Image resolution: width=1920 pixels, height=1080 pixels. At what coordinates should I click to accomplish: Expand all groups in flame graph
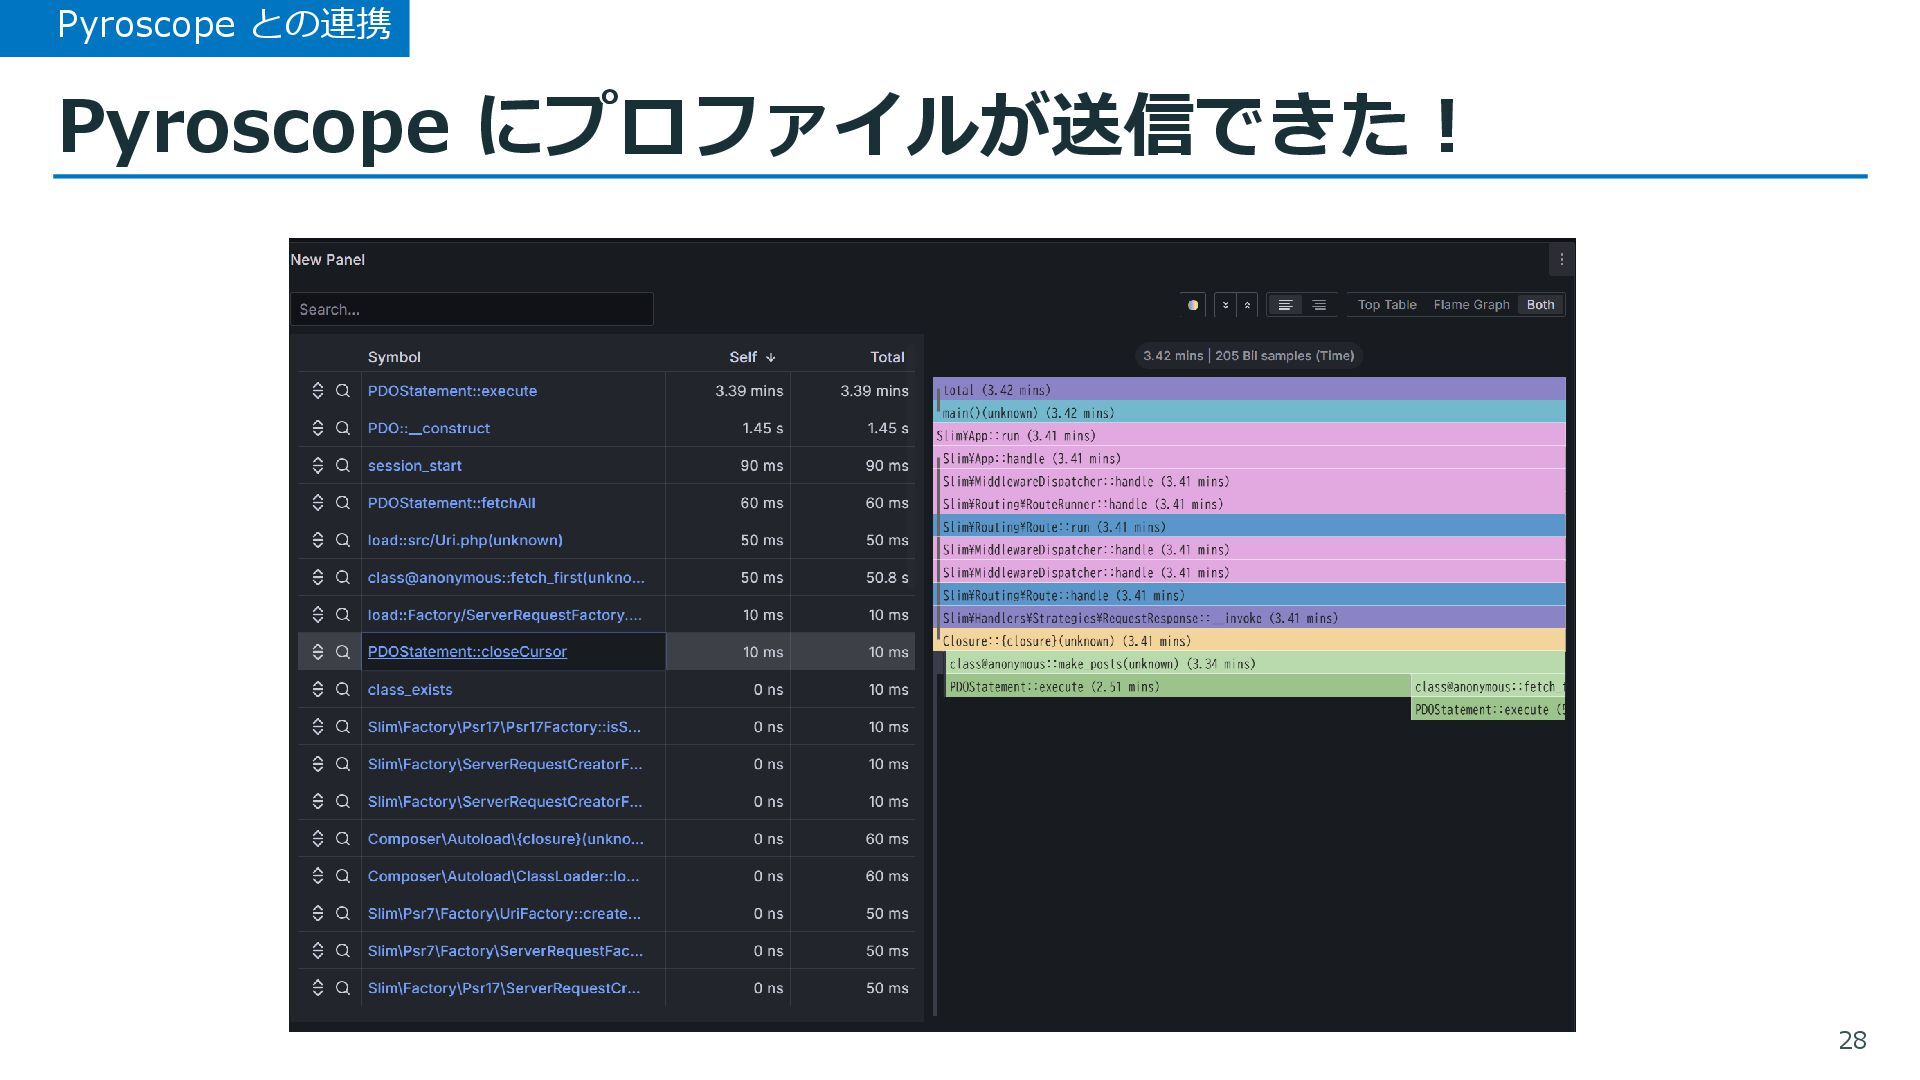(1226, 305)
